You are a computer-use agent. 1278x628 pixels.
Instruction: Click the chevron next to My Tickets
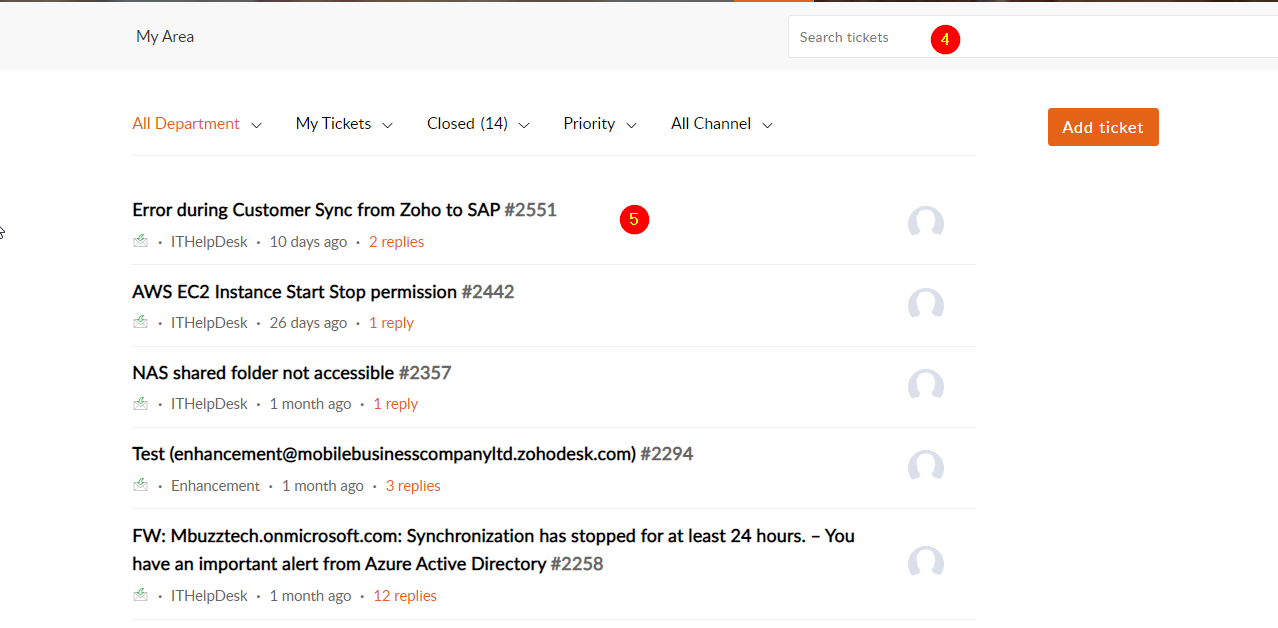tap(387, 125)
